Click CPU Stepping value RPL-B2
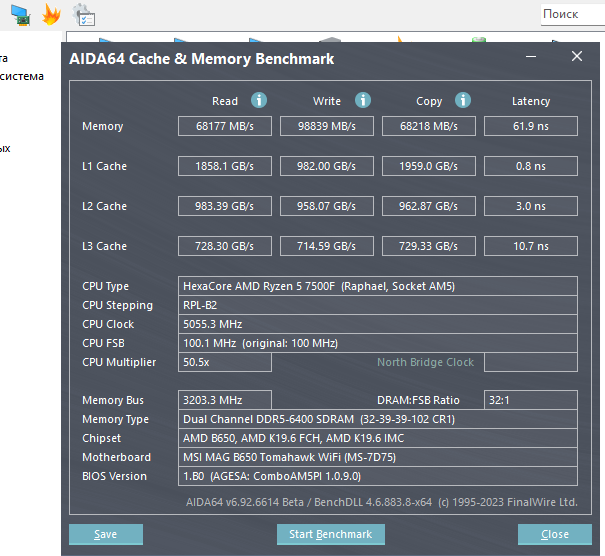 [x=378, y=305]
